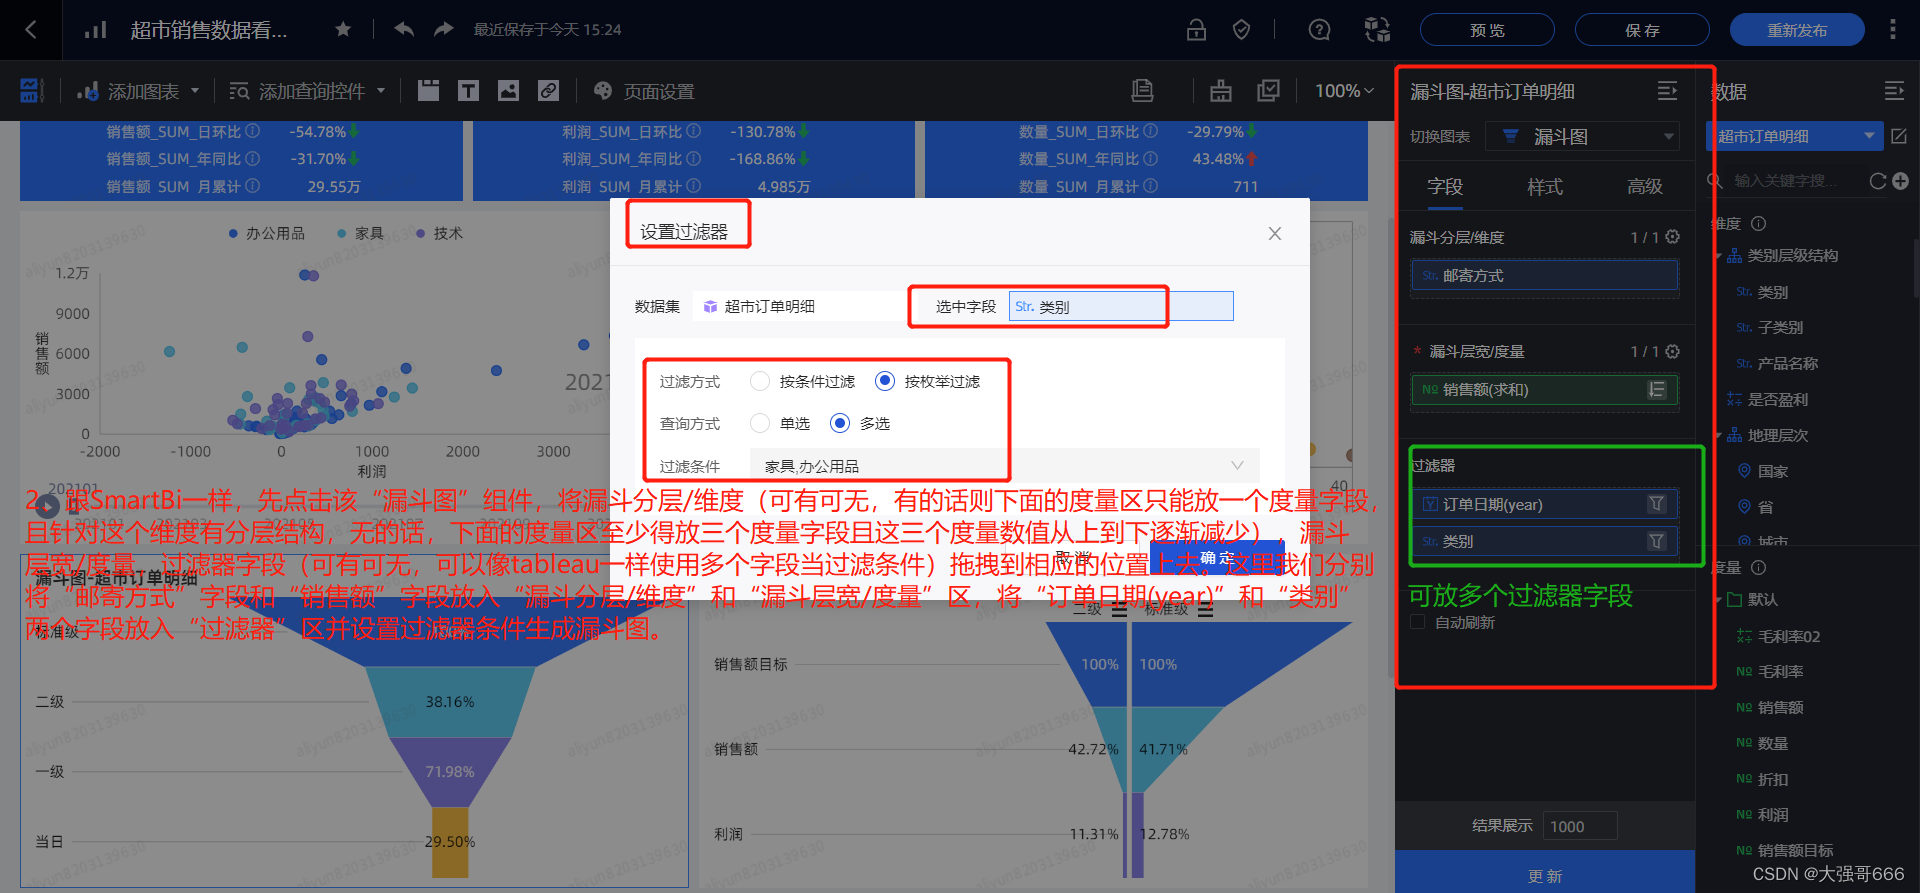This screenshot has width=1920, height=893.
Task: Click filter icon on 订单日期(year)
Action: tap(1657, 504)
